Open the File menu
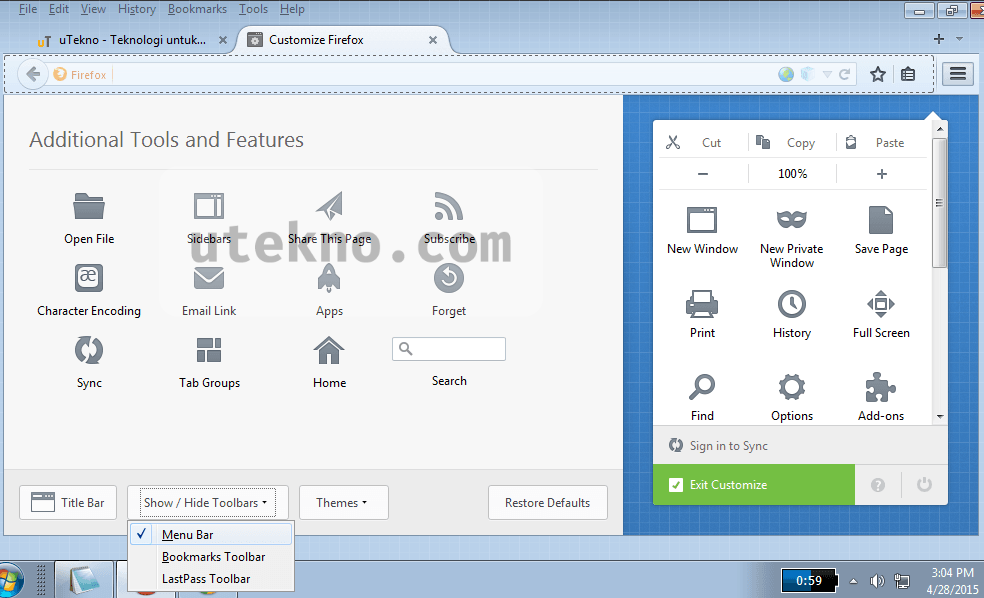984x598 pixels. click(x=28, y=9)
